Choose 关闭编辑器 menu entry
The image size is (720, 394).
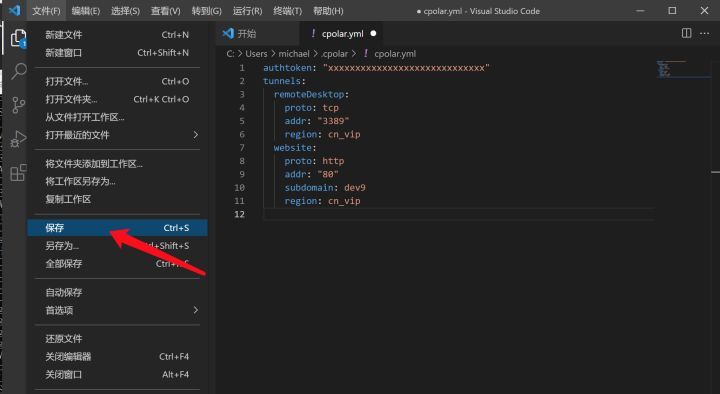[117, 357]
